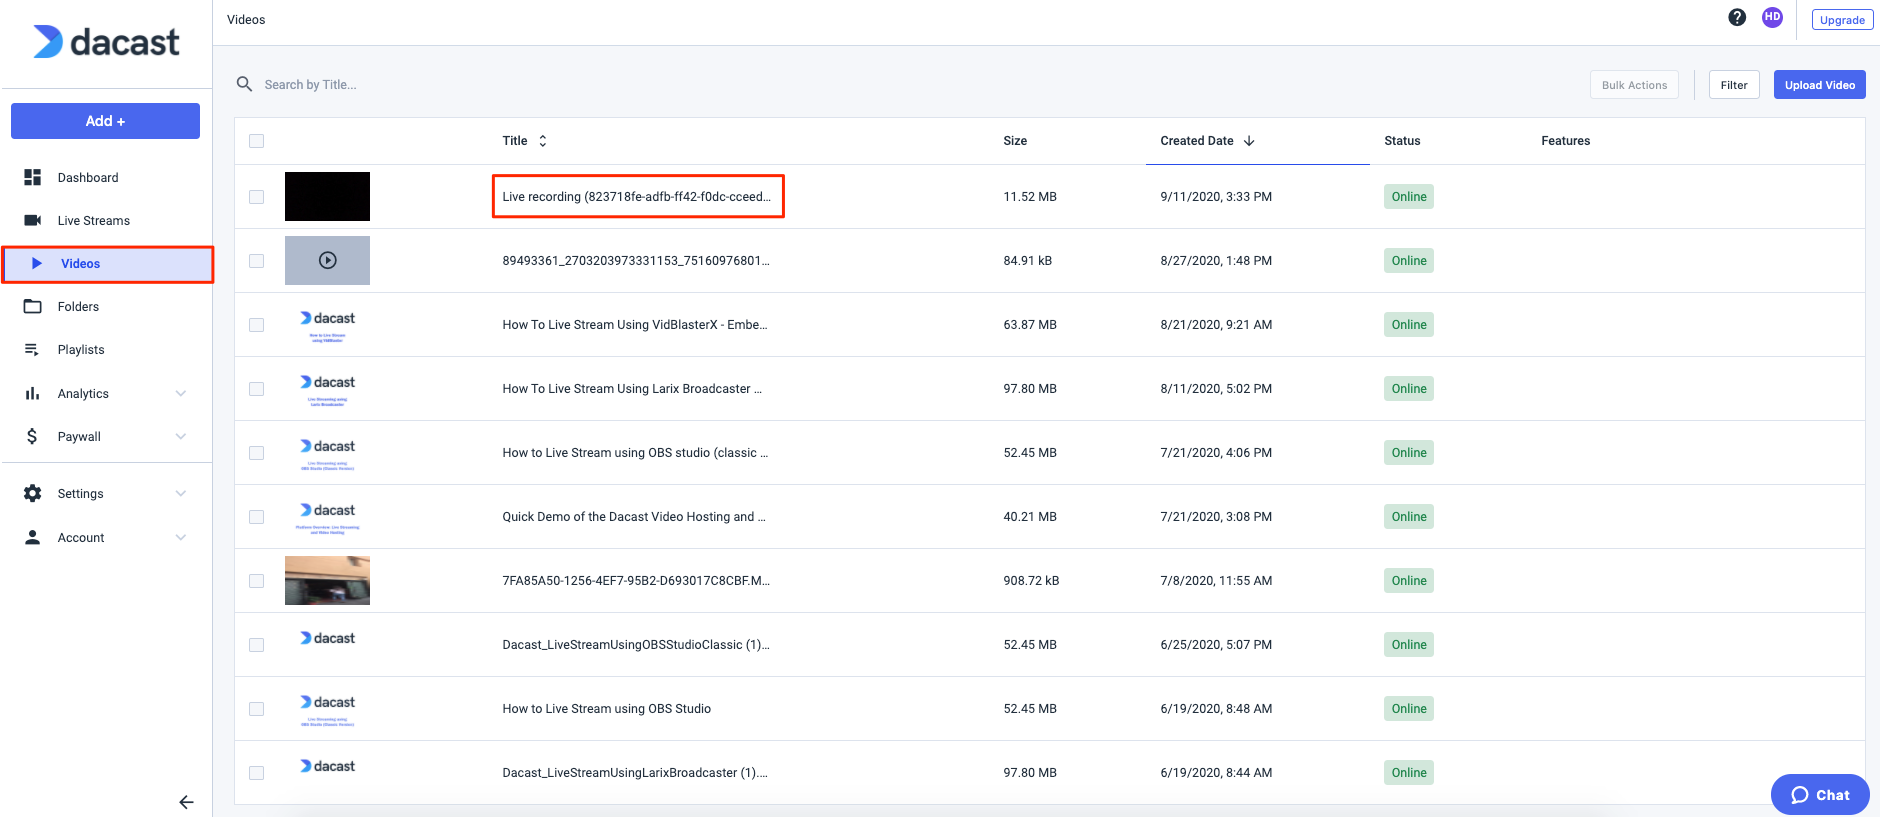Collapse the sidebar with the back arrow
This screenshot has height=817, width=1880.
(186, 802)
